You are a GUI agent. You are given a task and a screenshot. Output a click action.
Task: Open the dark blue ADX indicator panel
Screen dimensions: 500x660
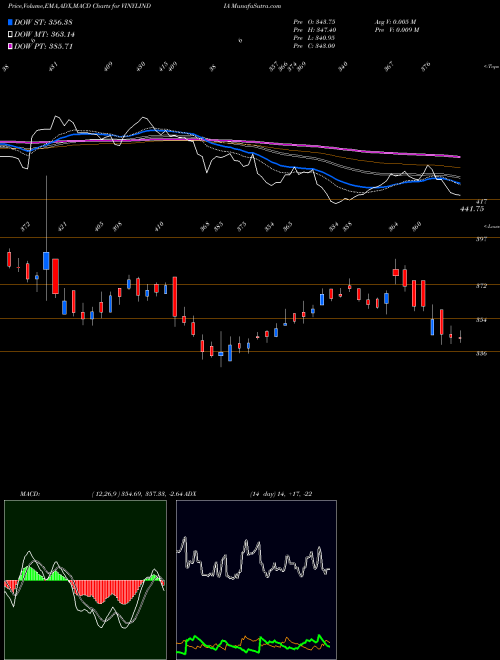[256, 580]
